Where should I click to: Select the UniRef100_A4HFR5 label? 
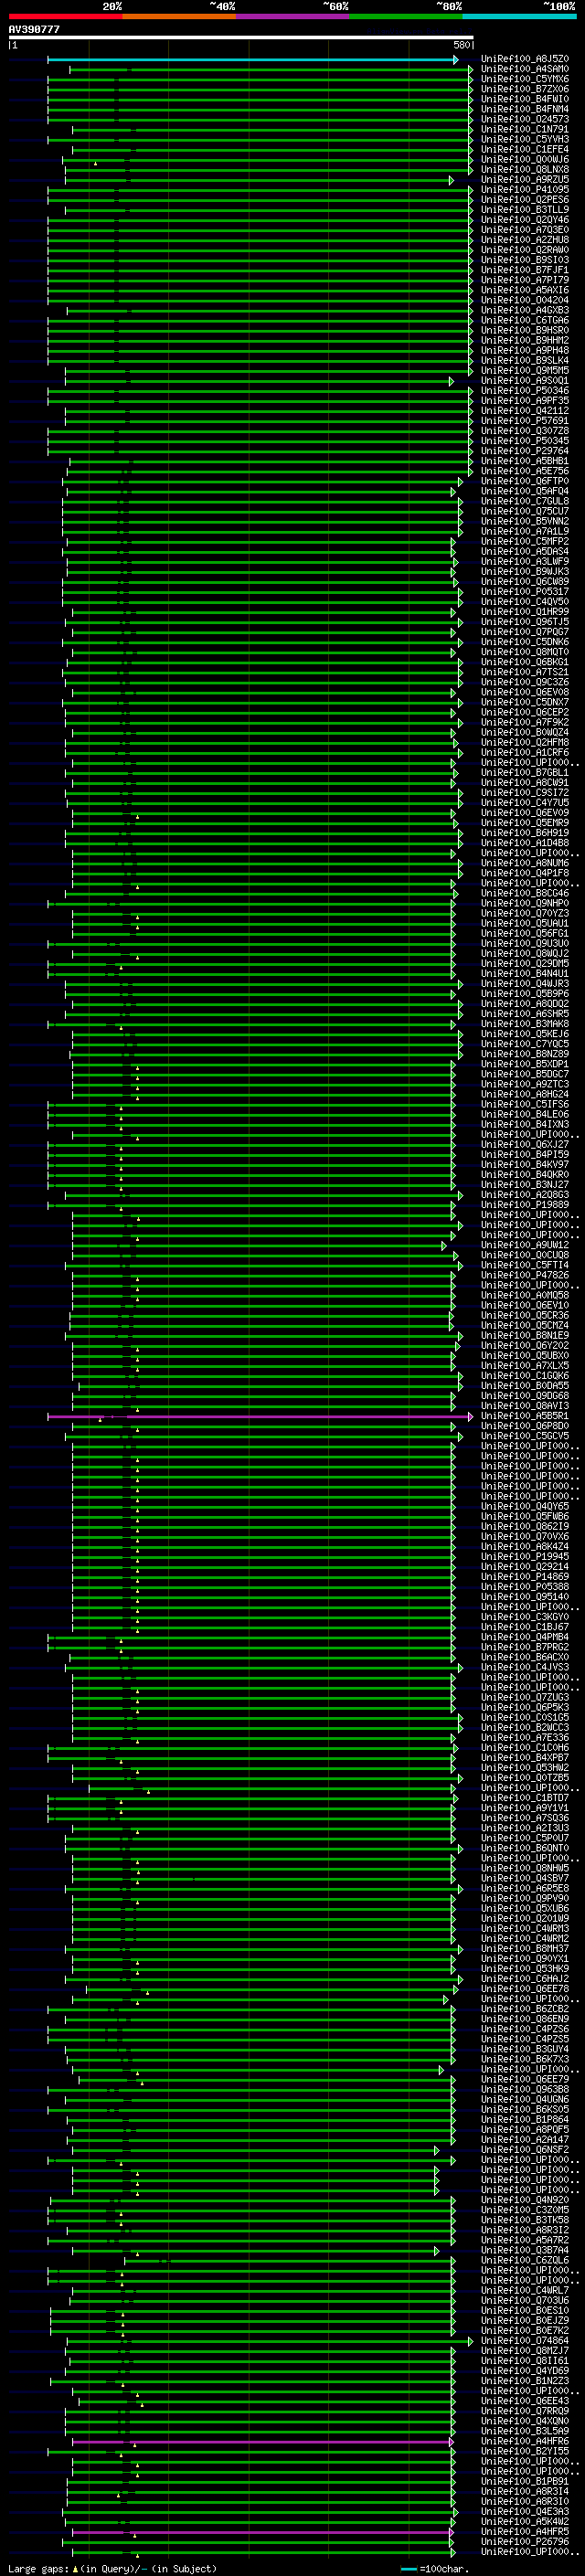[x=525, y=2532]
